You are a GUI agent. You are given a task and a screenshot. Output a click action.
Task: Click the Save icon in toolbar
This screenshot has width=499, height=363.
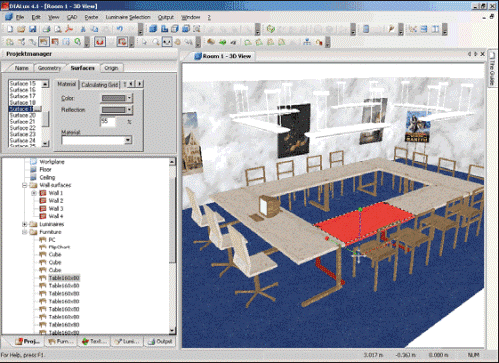[32, 29]
